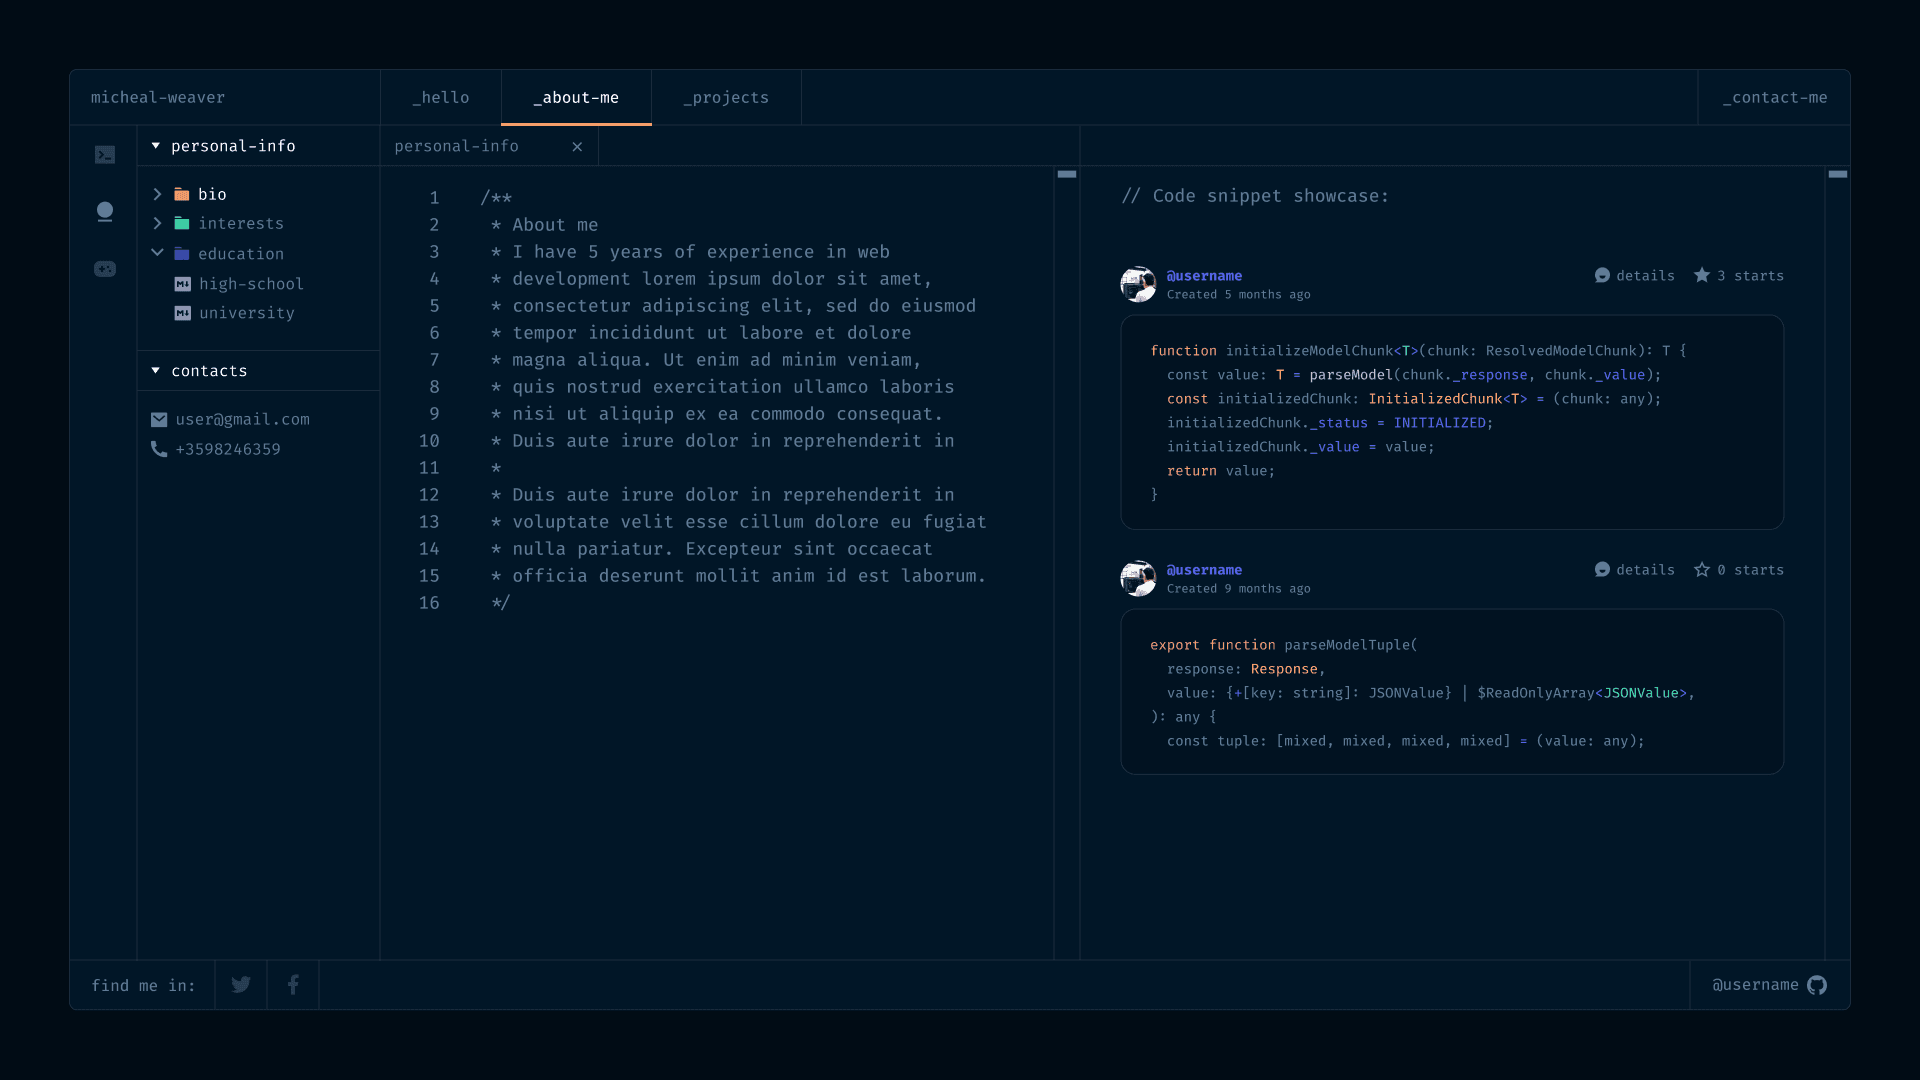This screenshot has width=1920, height=1080.
Task: Select the _about-me tab
Action: pos(576,97)
